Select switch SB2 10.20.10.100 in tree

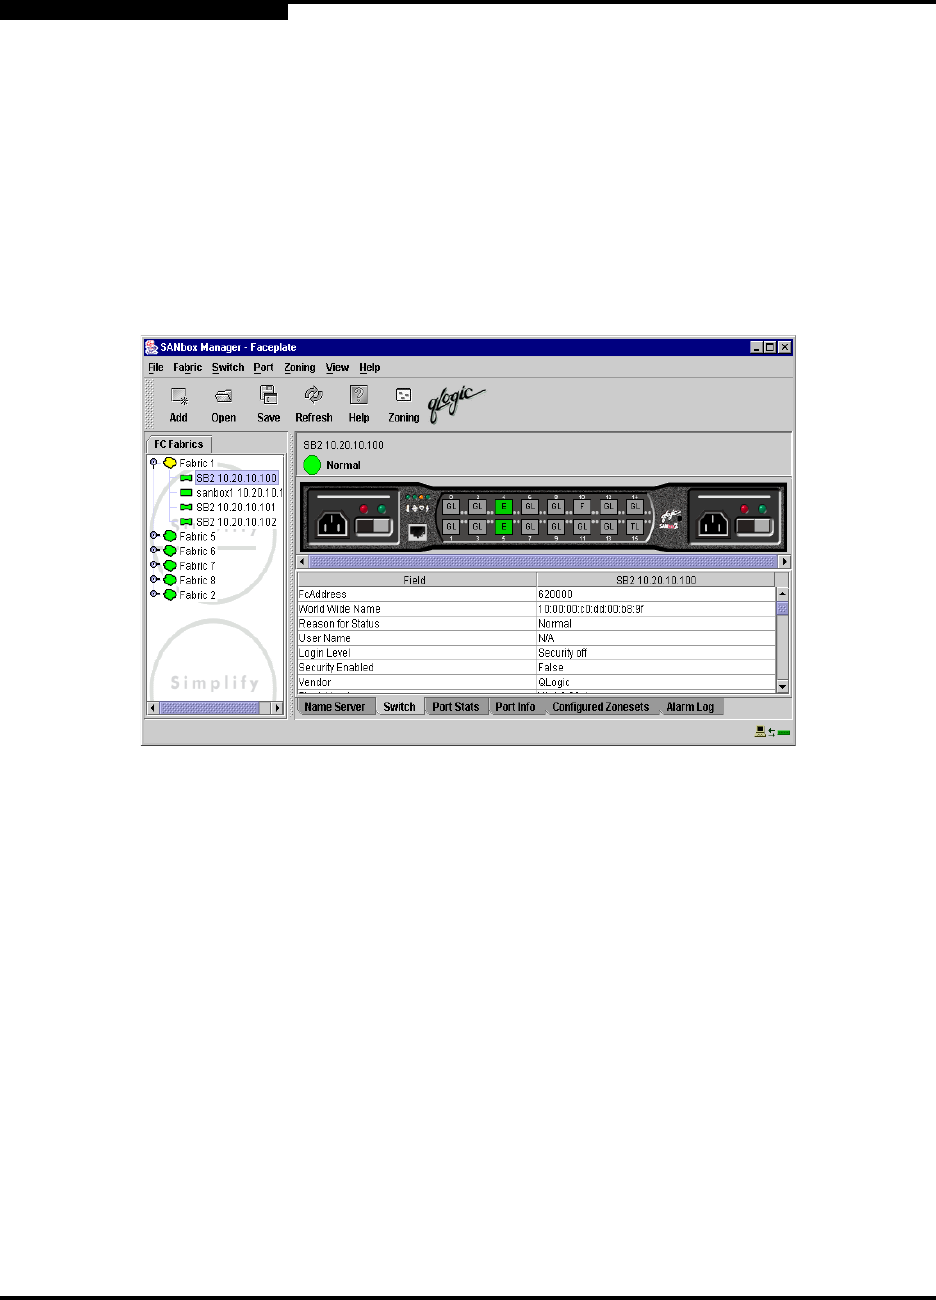coord(237,478)
